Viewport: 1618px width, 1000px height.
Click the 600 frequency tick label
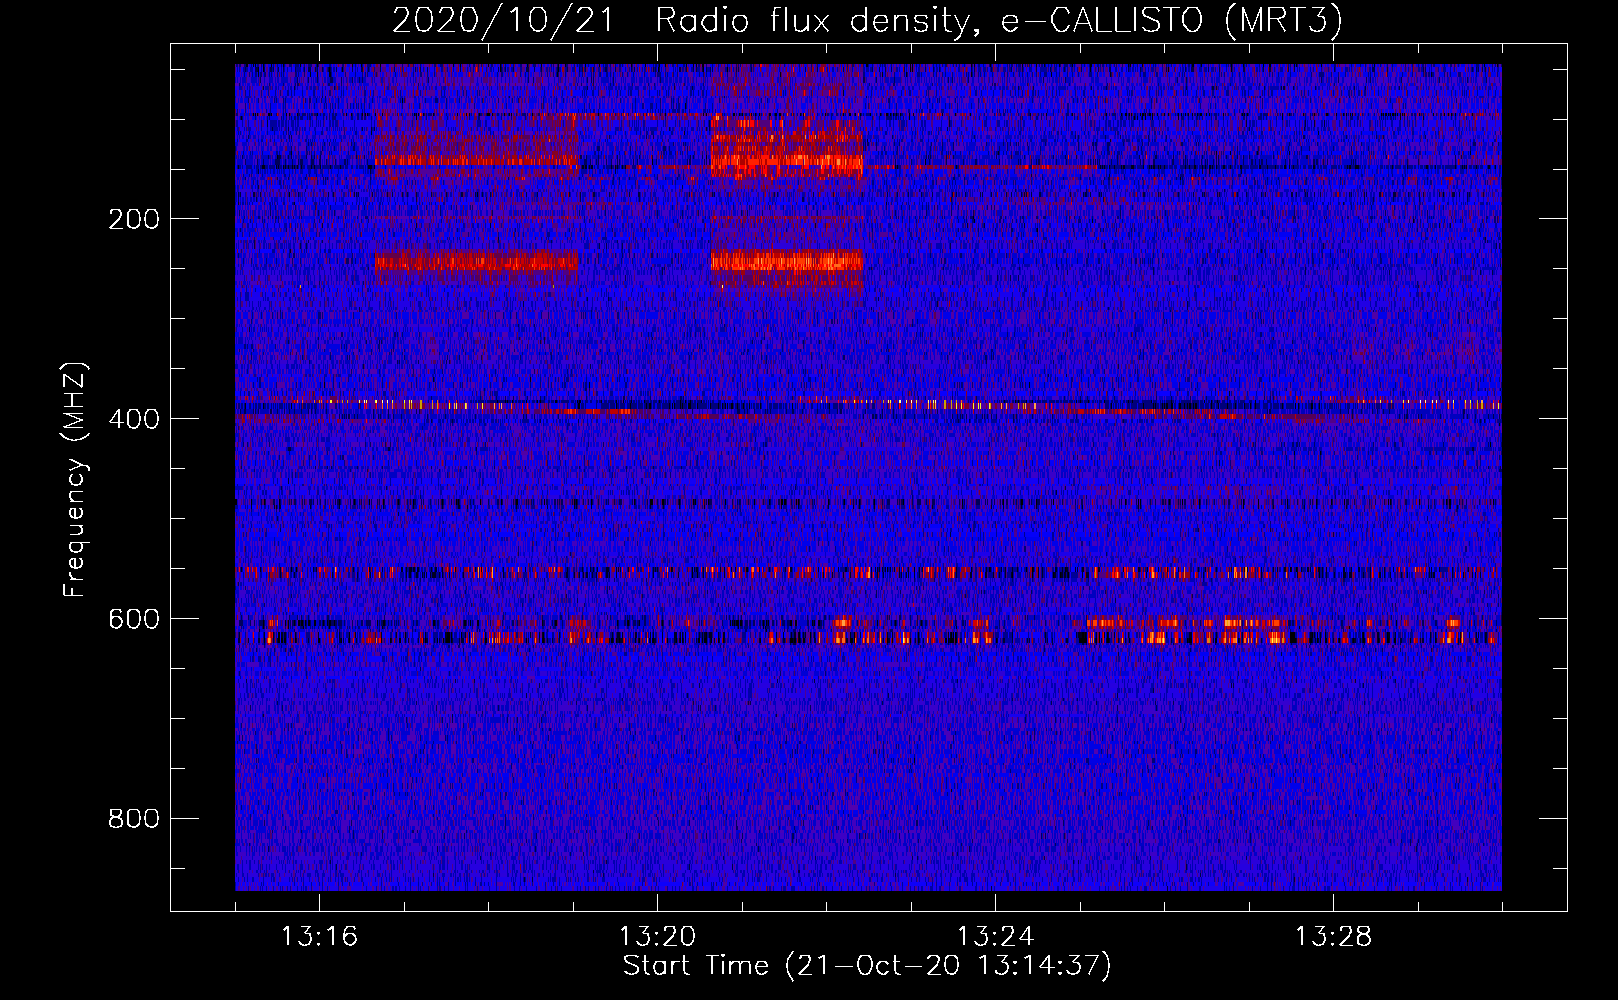[x=134, y=619]
